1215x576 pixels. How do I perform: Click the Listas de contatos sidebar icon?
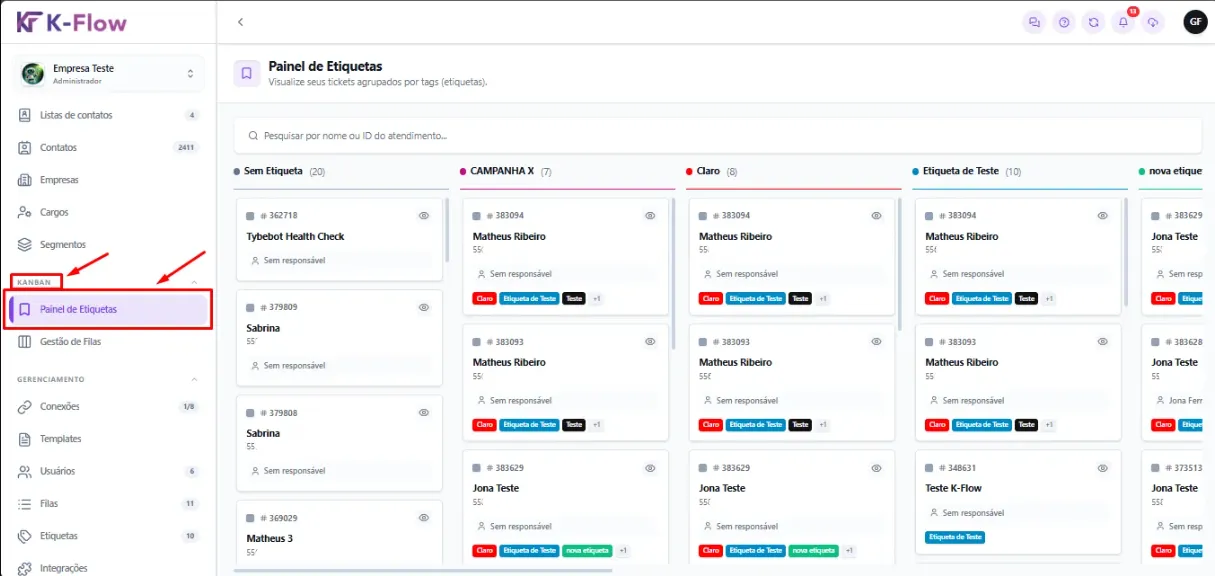(25, 115)
